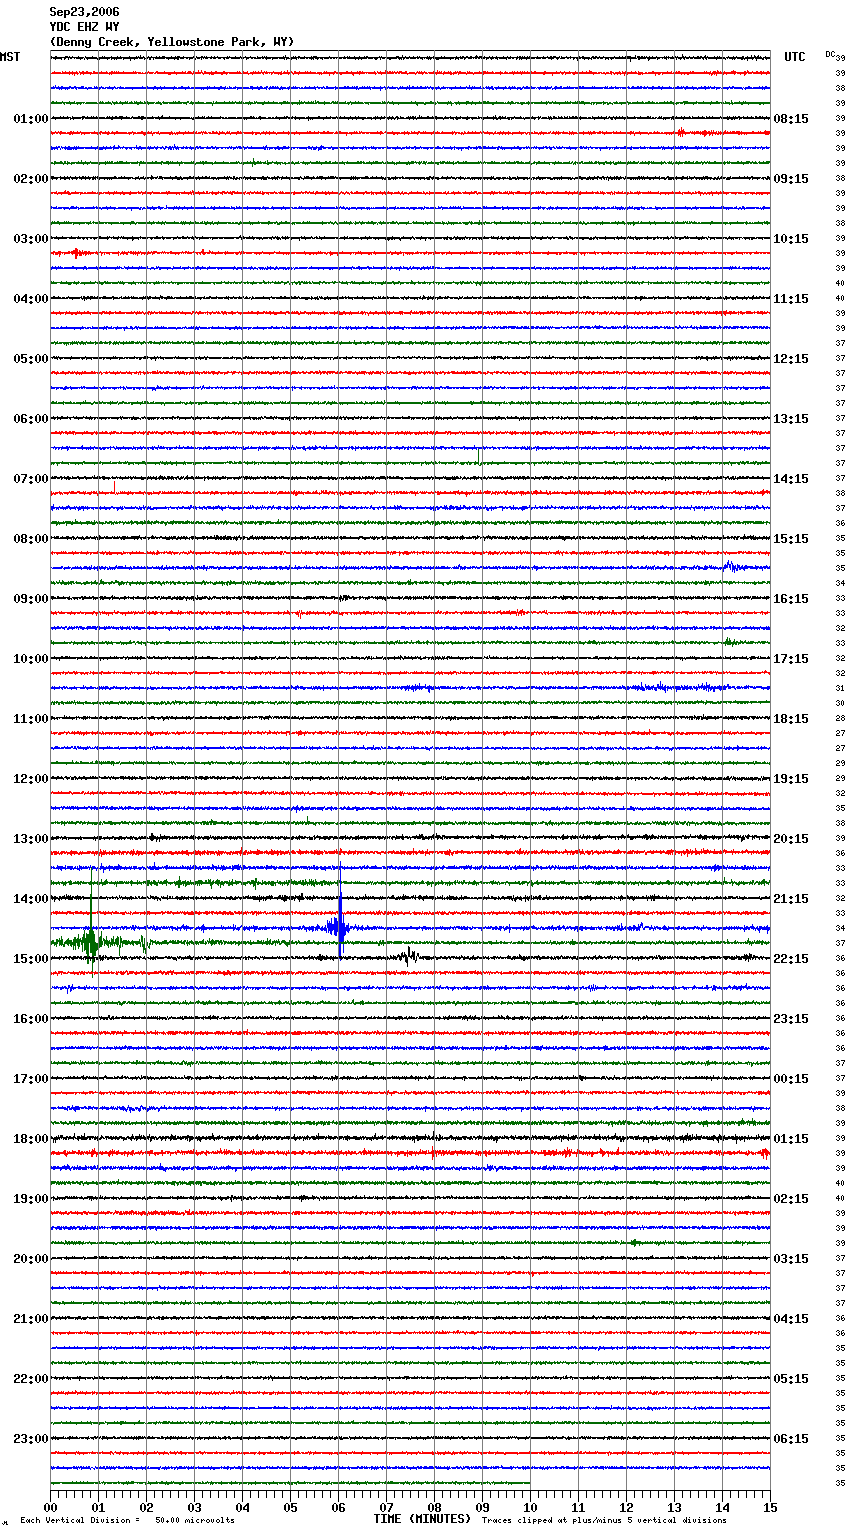This screenshot has height=1534, width=850.
Task: Click the 06:15 UTC time label
Action: [791, 1439]
